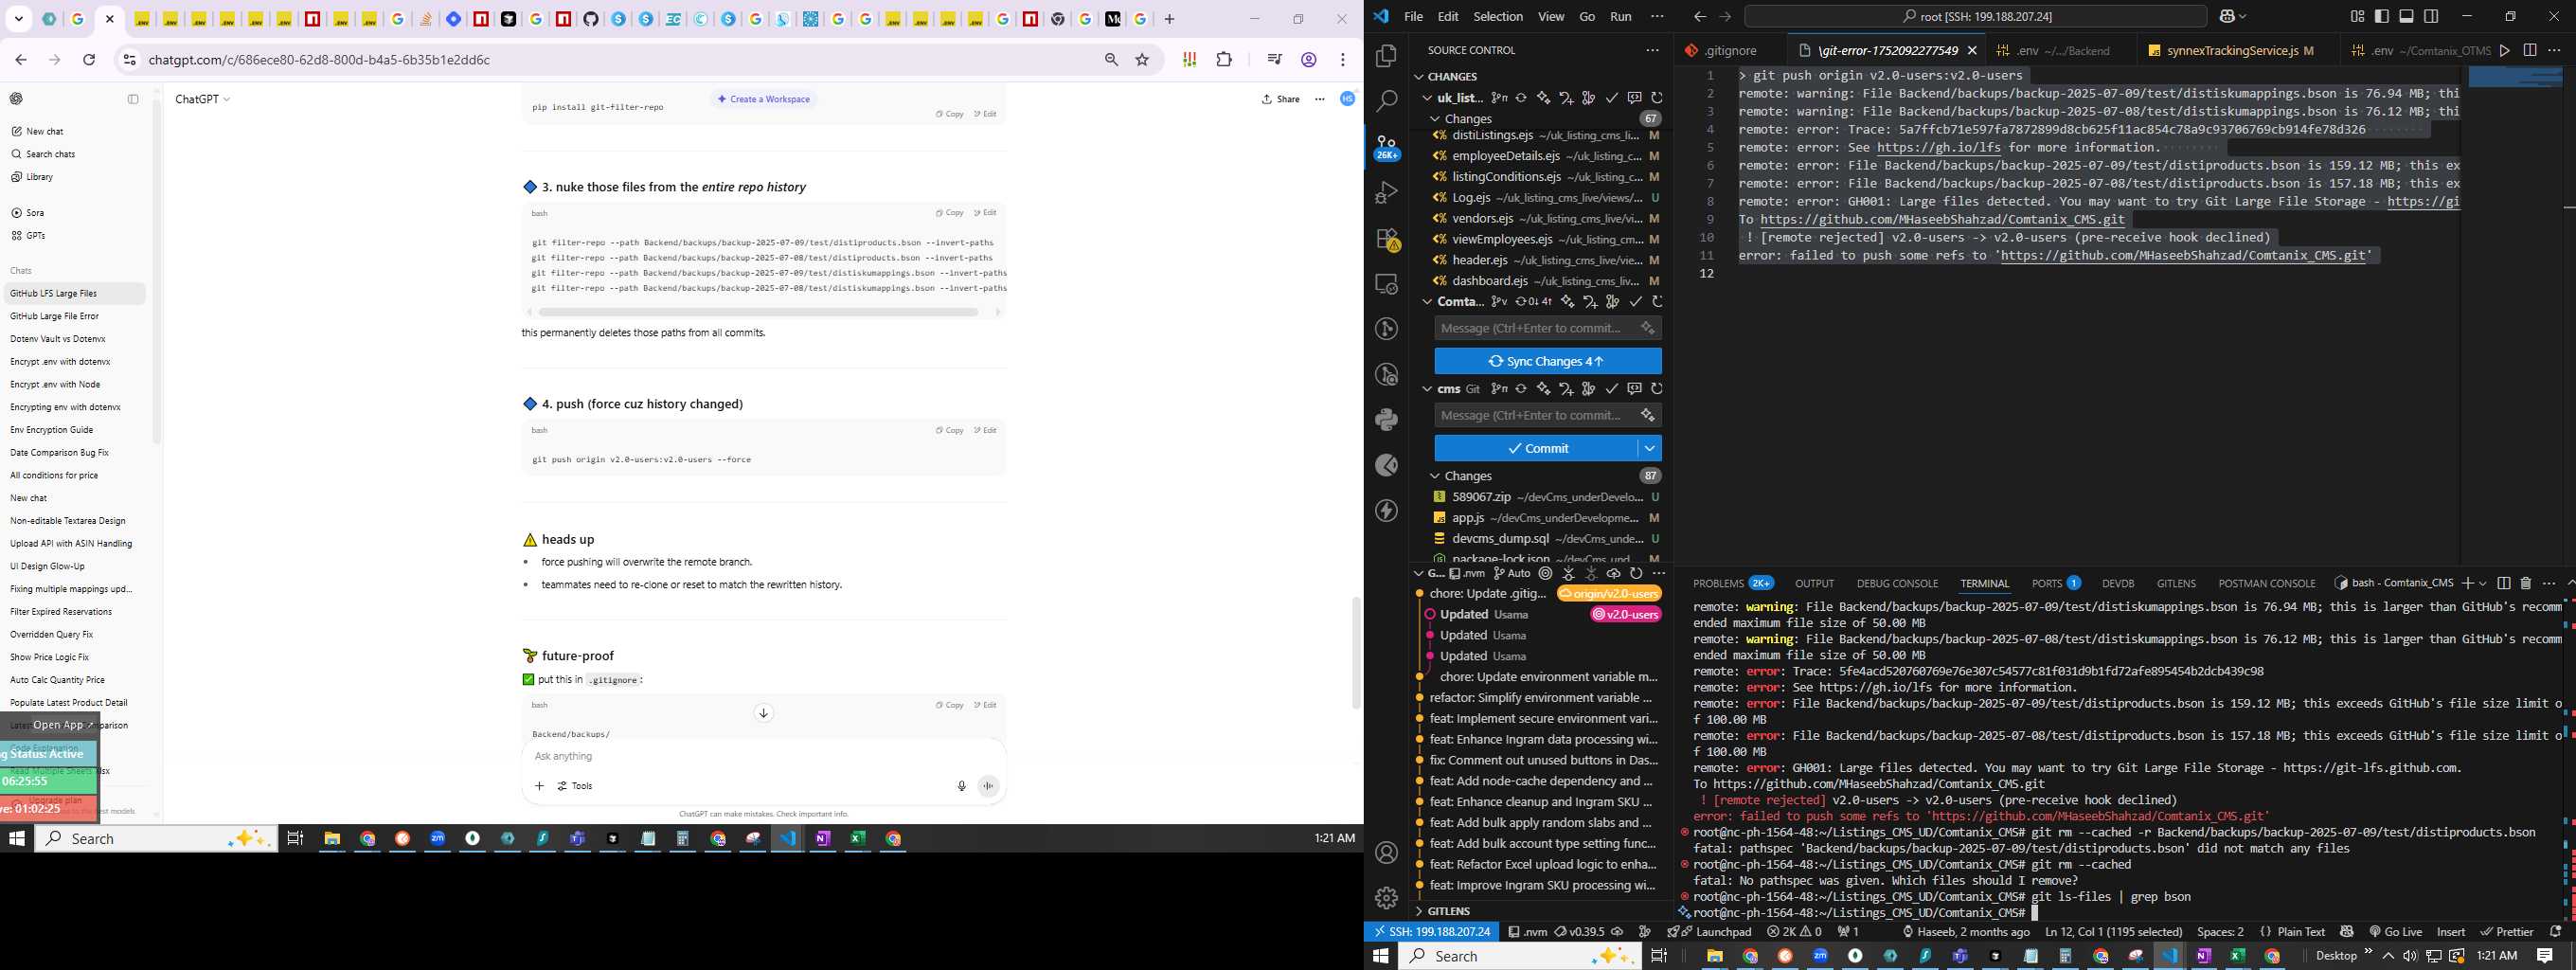Image resolution: width=2576 pixels, height=970 pixels.
Task: Click the VS Code editor minimap highlight
Action: (2514, 77)
